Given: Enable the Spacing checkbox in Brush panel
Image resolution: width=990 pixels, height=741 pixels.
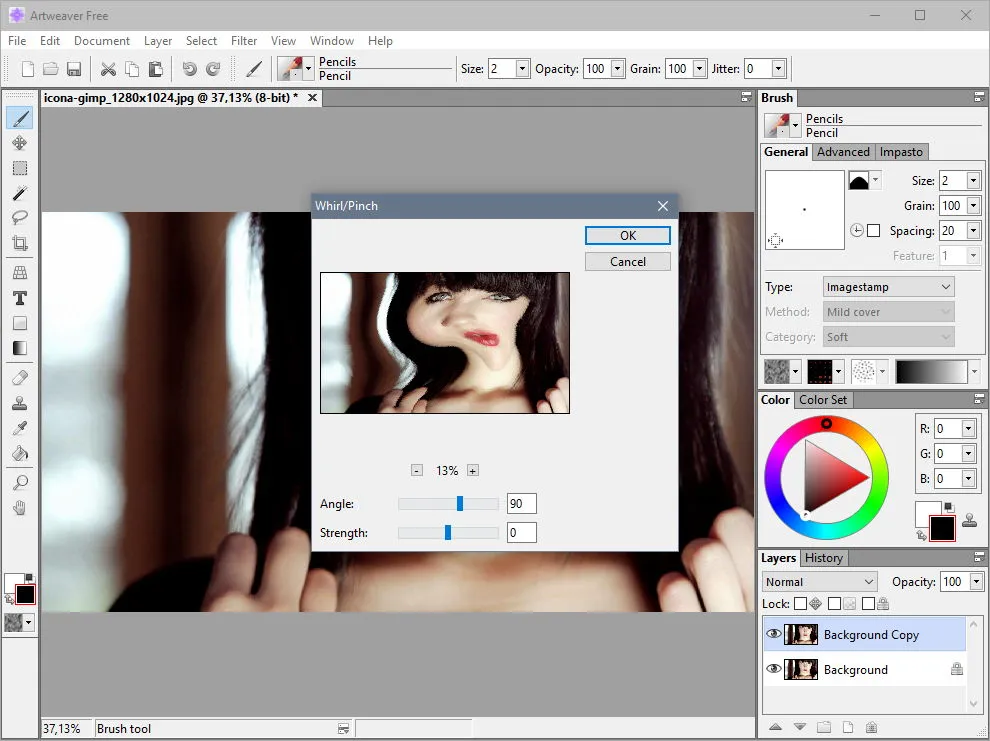Looking at the screenshot, I should [x=874, y=230].
